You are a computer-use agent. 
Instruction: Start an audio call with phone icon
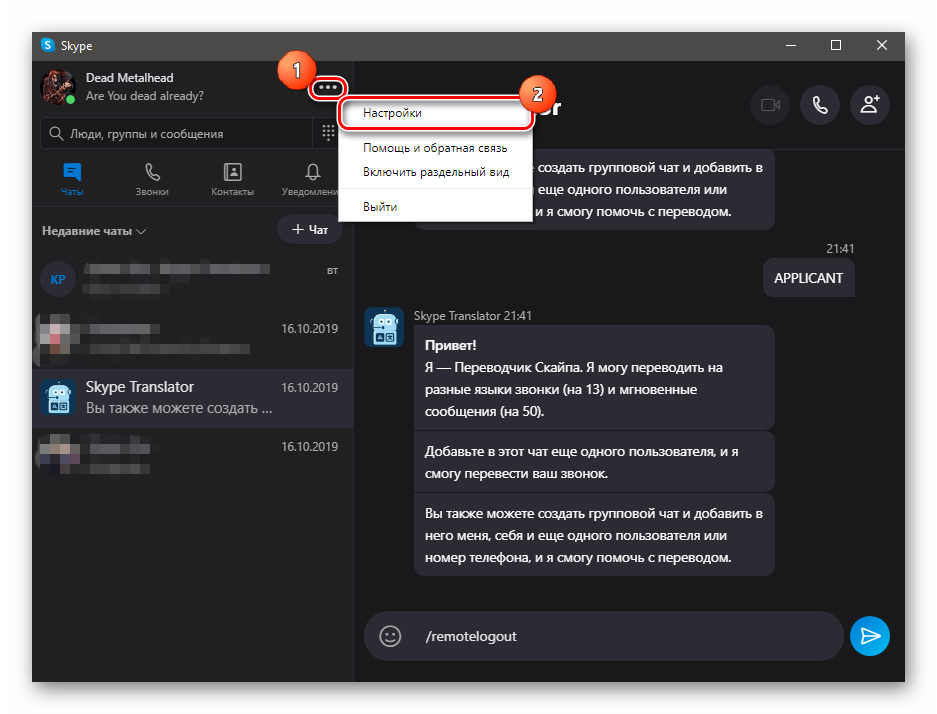(x=820, y=105)
